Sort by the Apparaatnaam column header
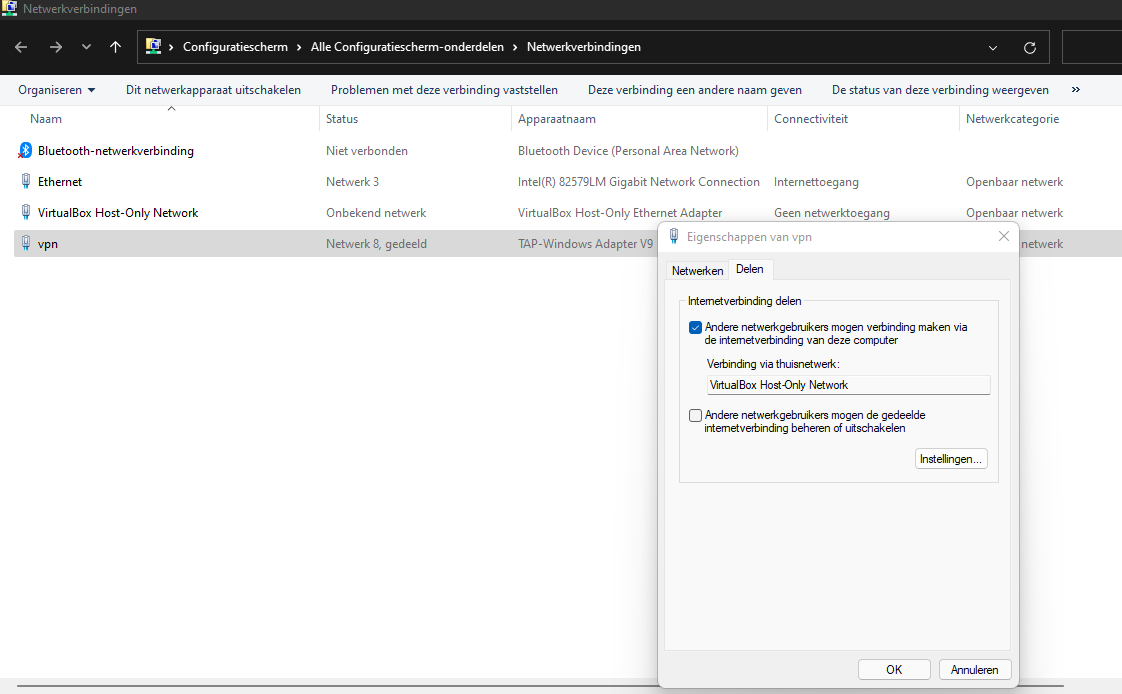 coord(557,119)
